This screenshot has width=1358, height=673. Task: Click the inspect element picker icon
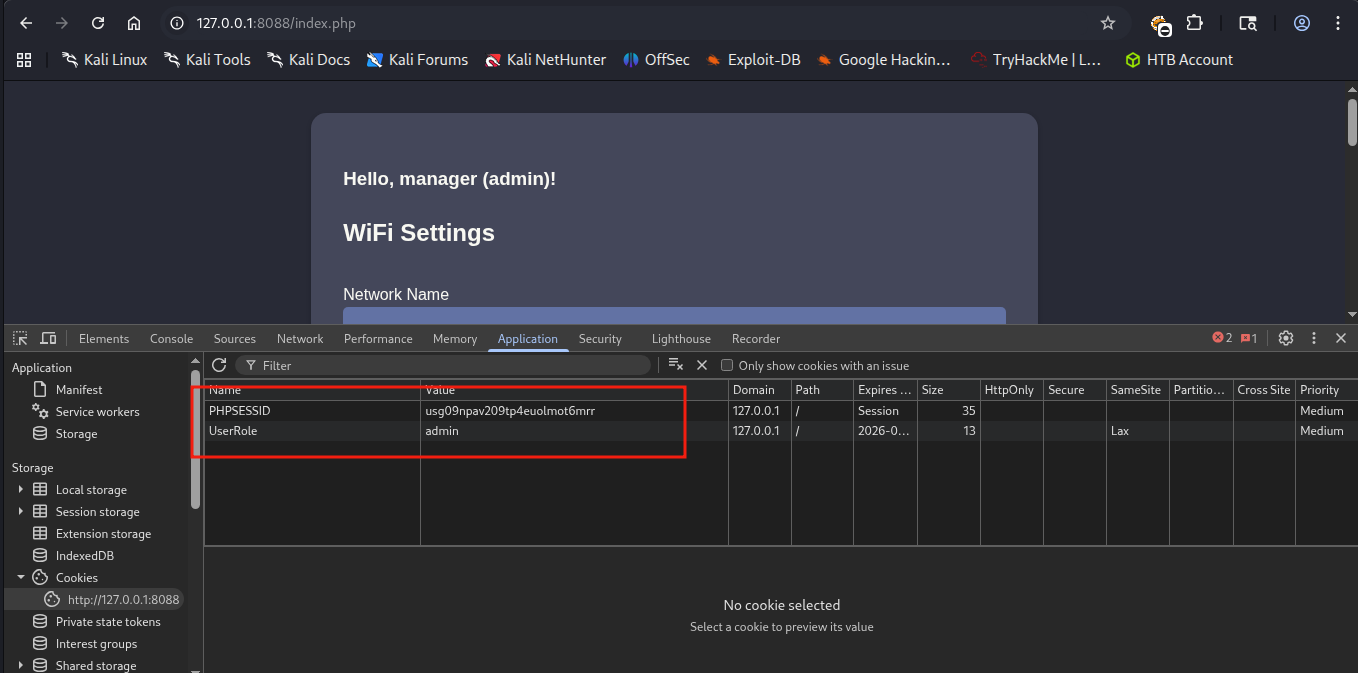pos(20,339)
